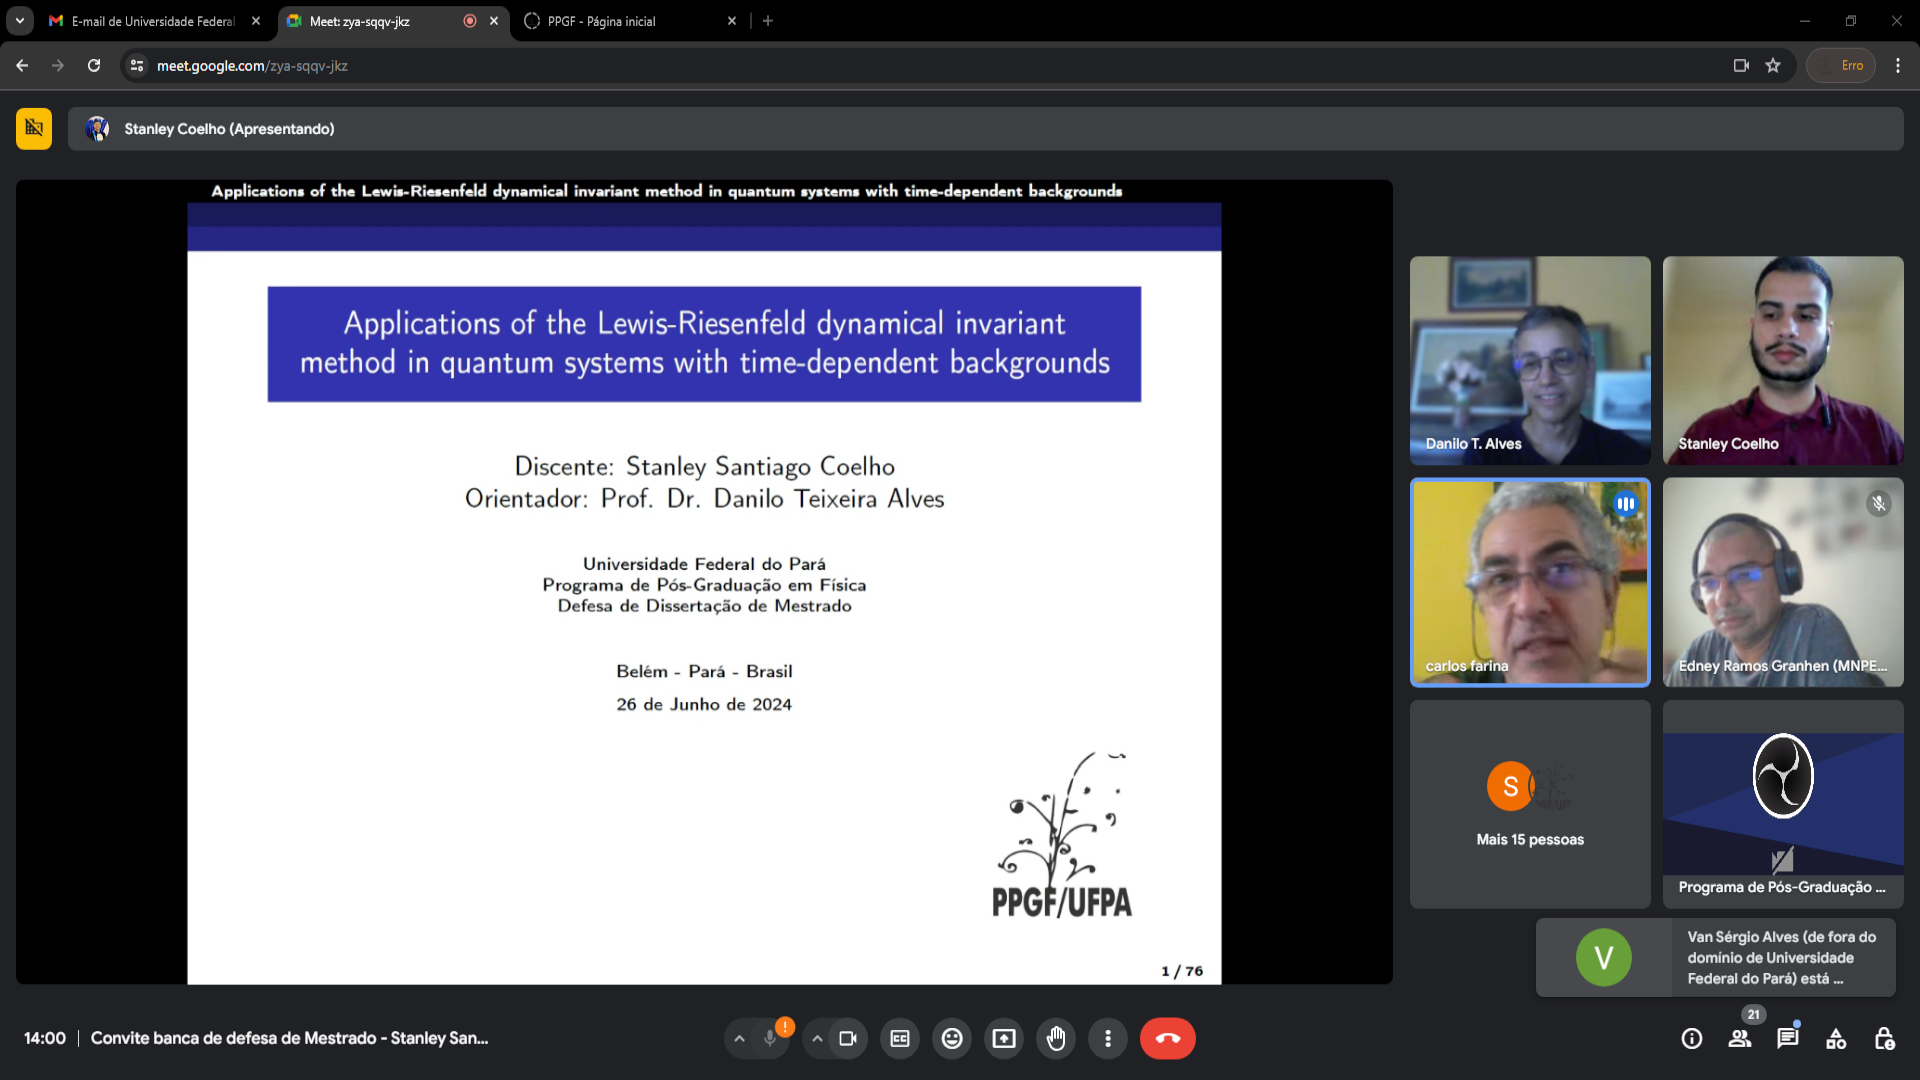Select the Meet zya-sqqv-jkz tab
This screenshot has width=1920, height=1080.
pos(392,21)
